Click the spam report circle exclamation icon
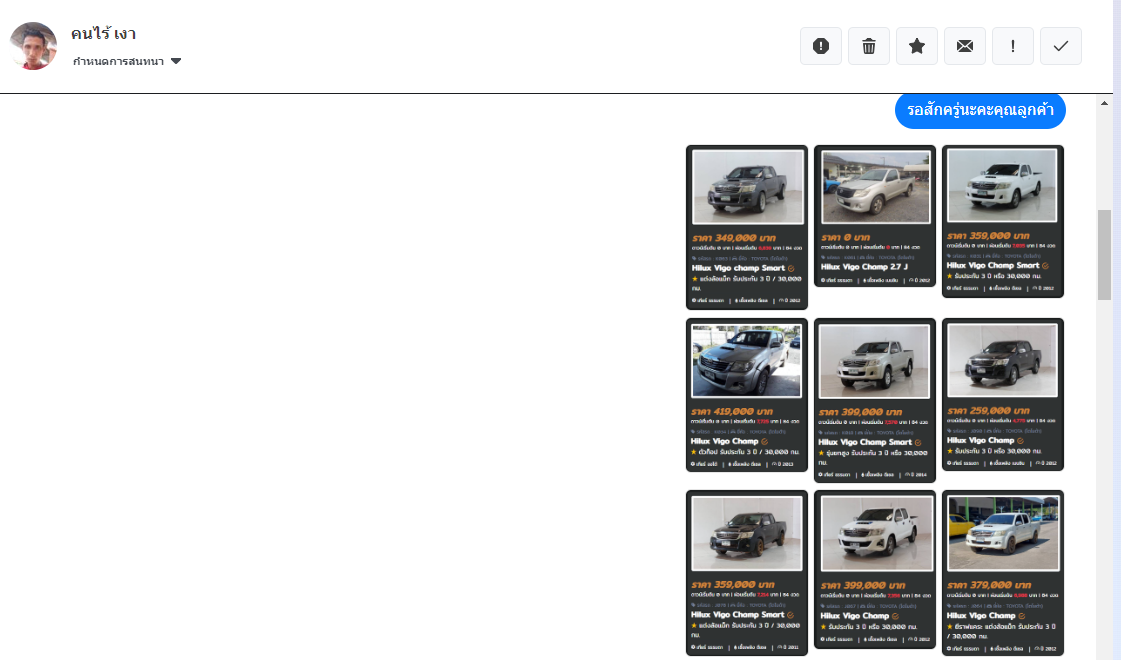 click(x=821, y=46)
